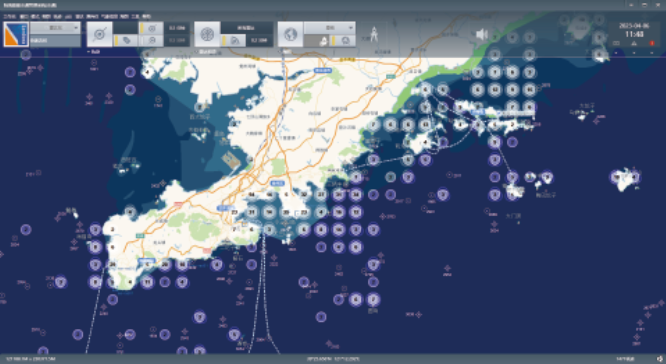Click the globe chart icon
Viewport: 666px width, 364px height.
click(291, 34)
